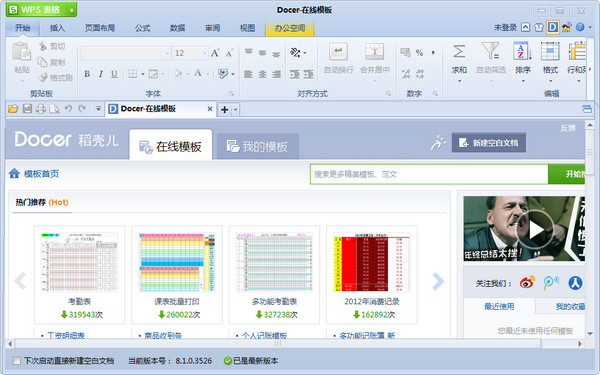The width and height of the screenshot is (600, 375).
Task: Click the percent style button
Action: click(419, 53)
